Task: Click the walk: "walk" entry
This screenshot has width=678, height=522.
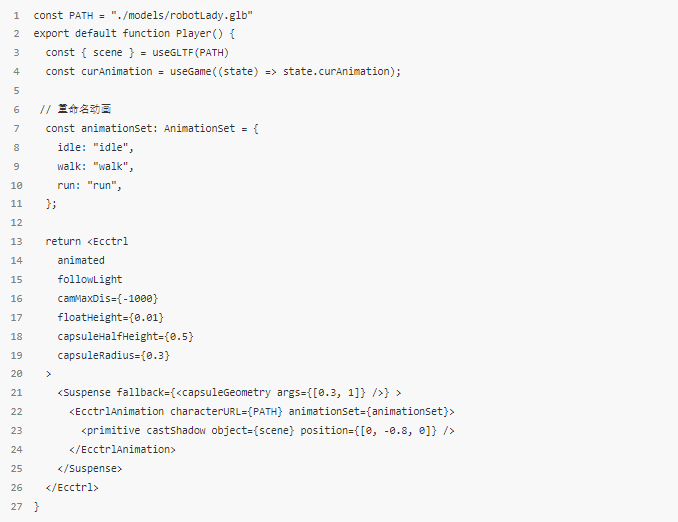Action: pyautogui.click(x=96, y=167)
